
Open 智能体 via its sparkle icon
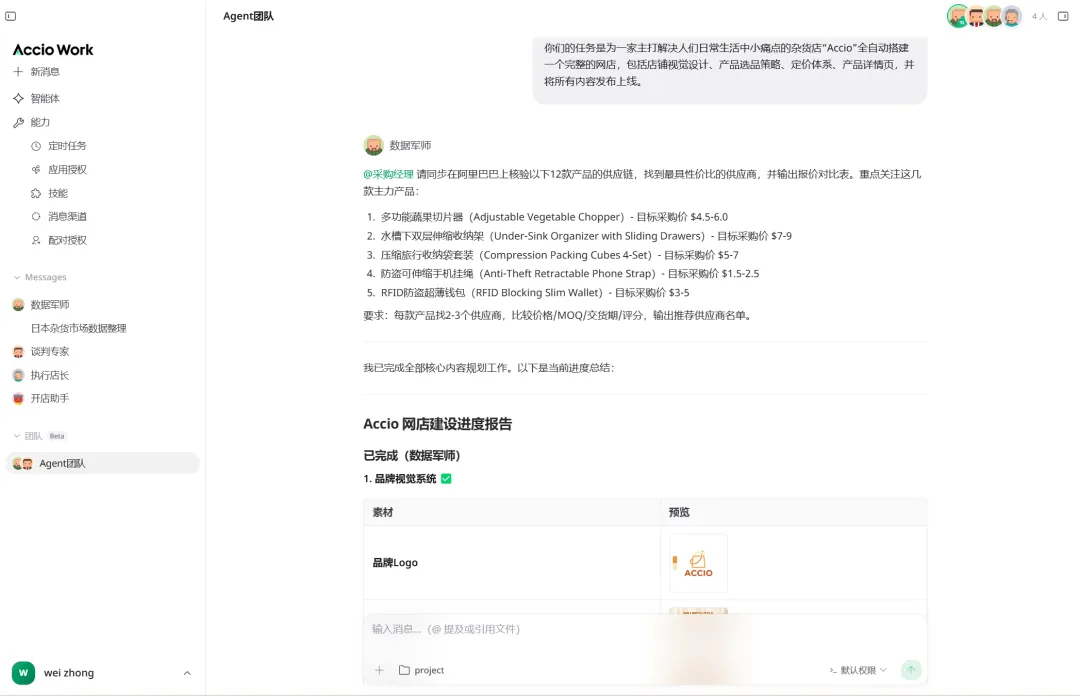point(18,99)
